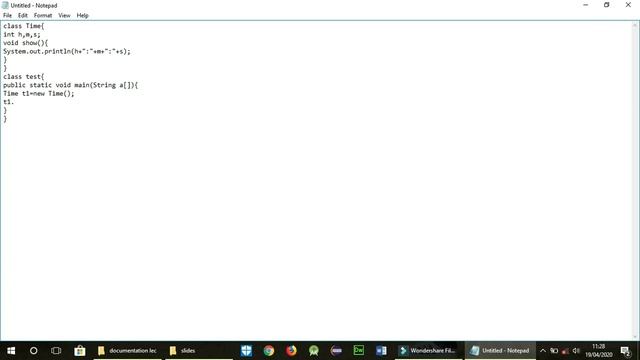Click the line 'Time t1=new Time();'
Image resolution: width=640 pixels, height=360 pixels.
pyautogui.click(x=39, y=93)
